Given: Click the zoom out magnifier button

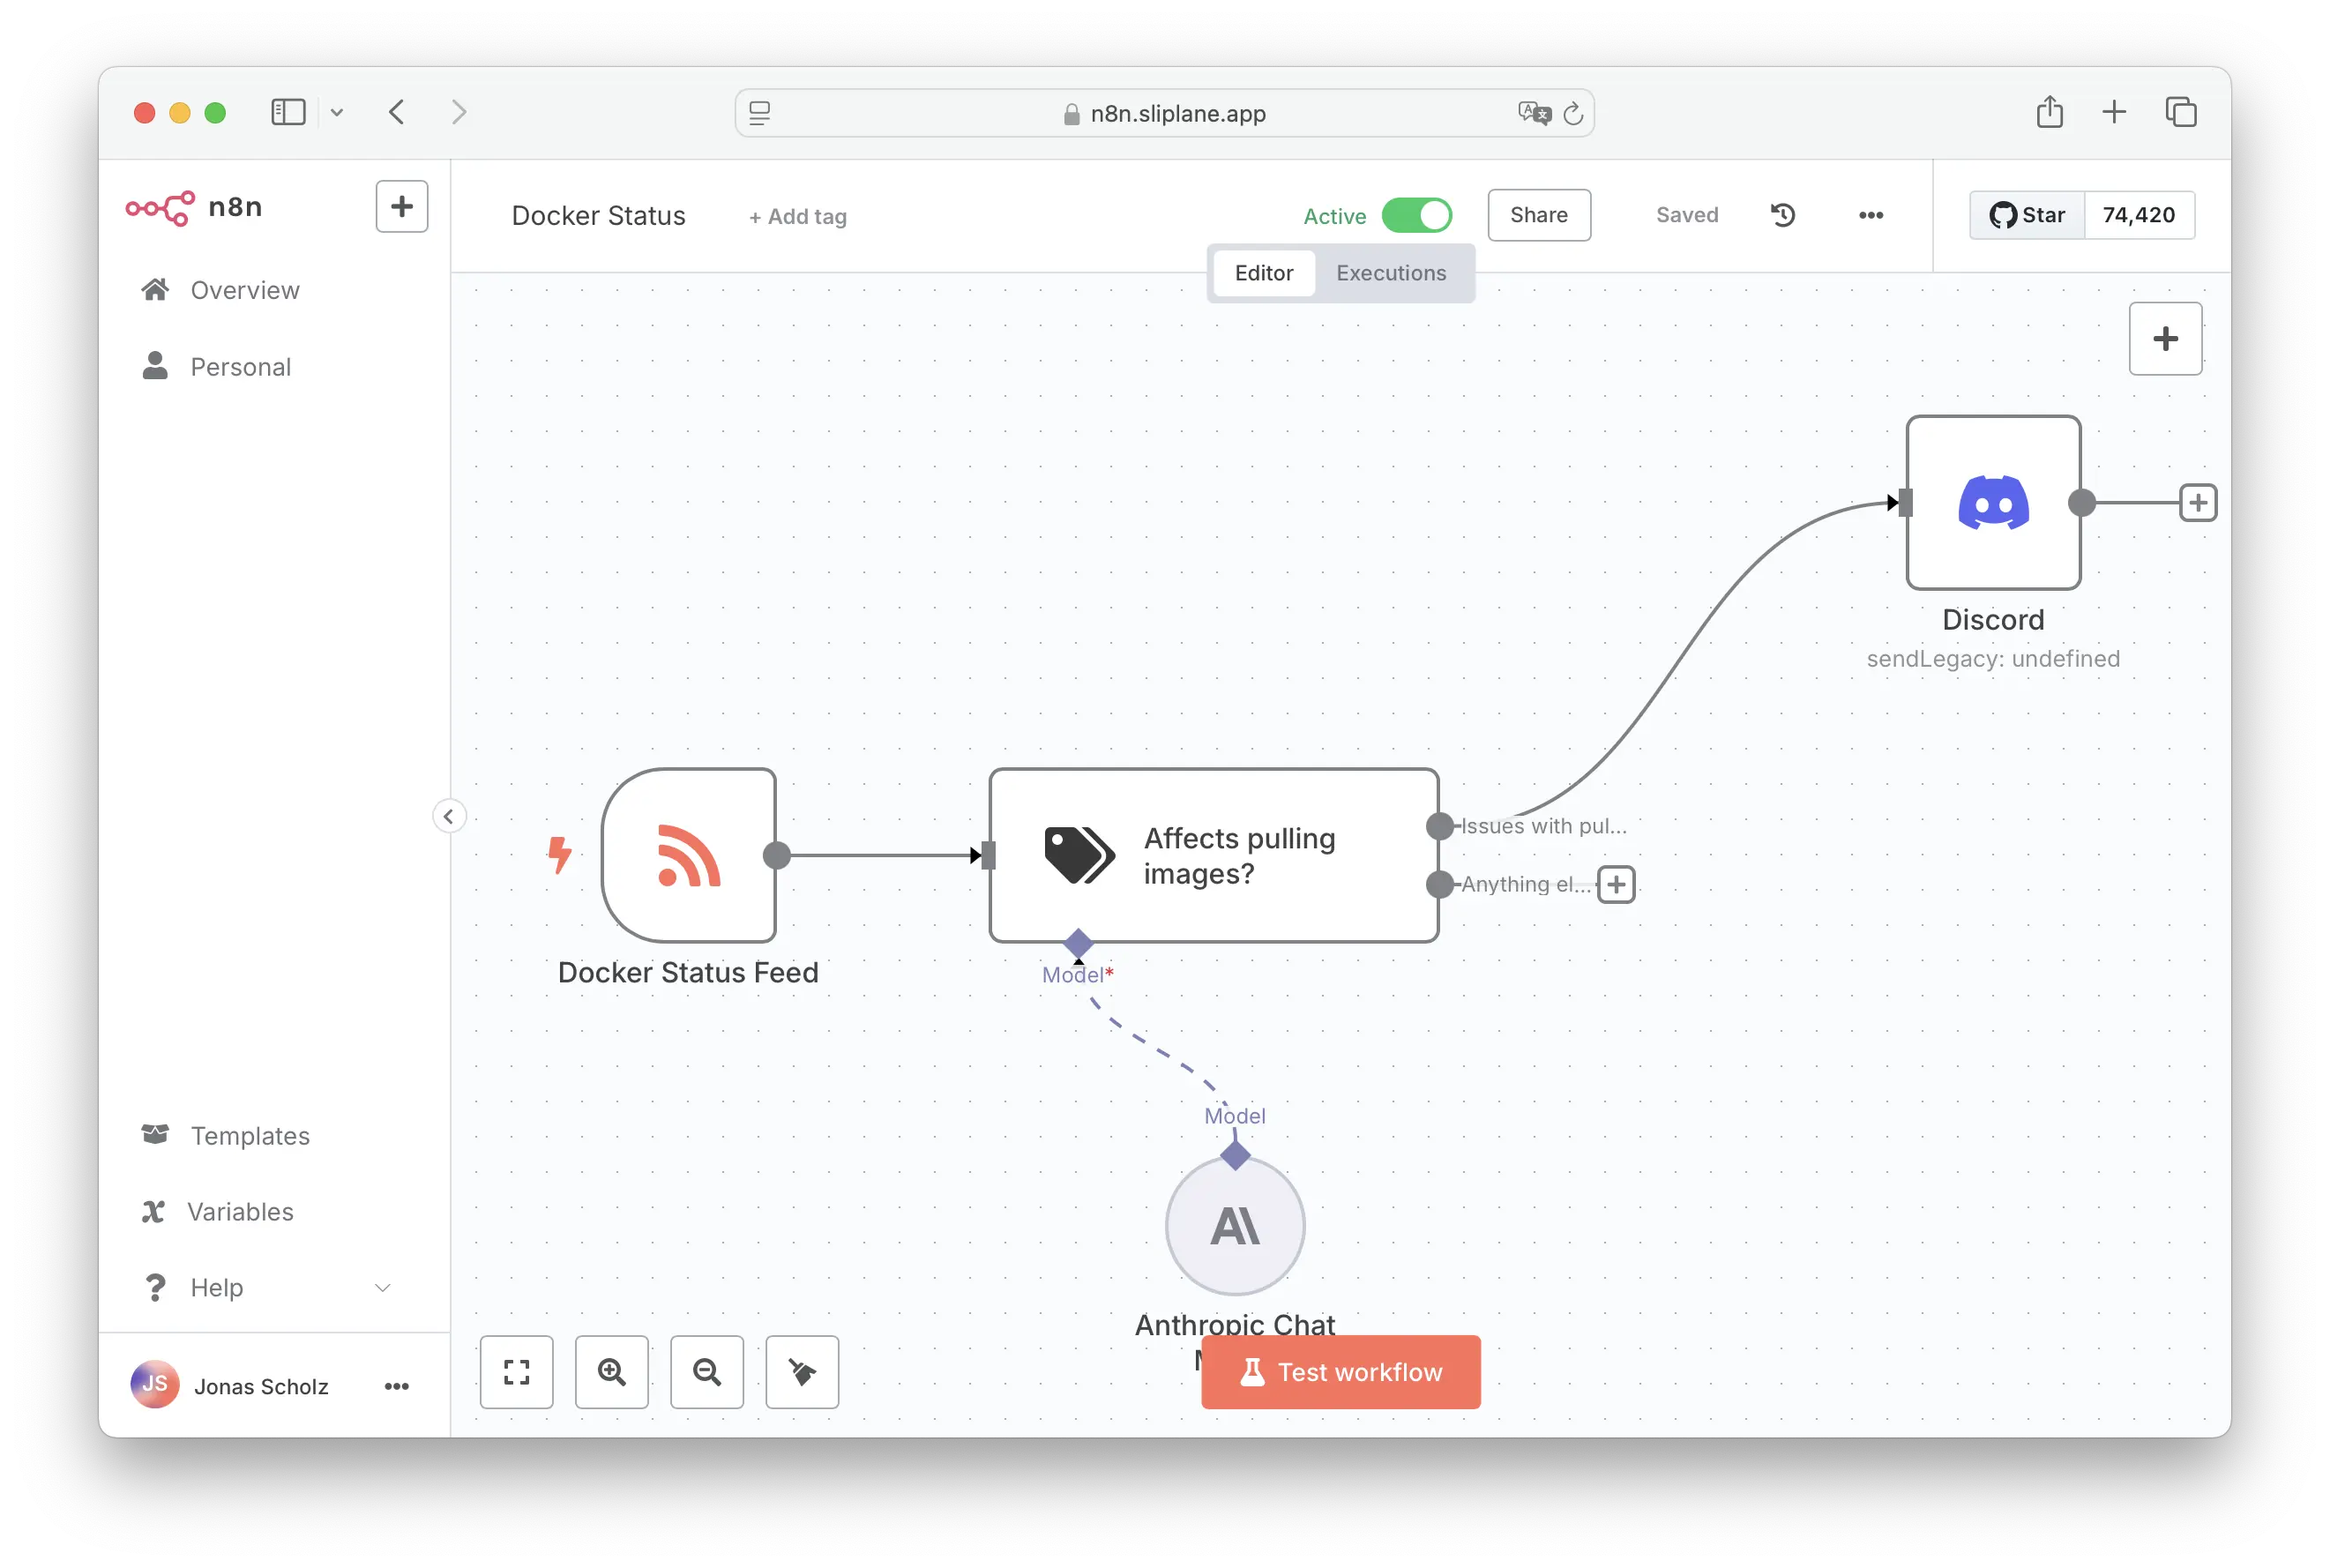Looking at the screenshot, I should pos(706,1372).
